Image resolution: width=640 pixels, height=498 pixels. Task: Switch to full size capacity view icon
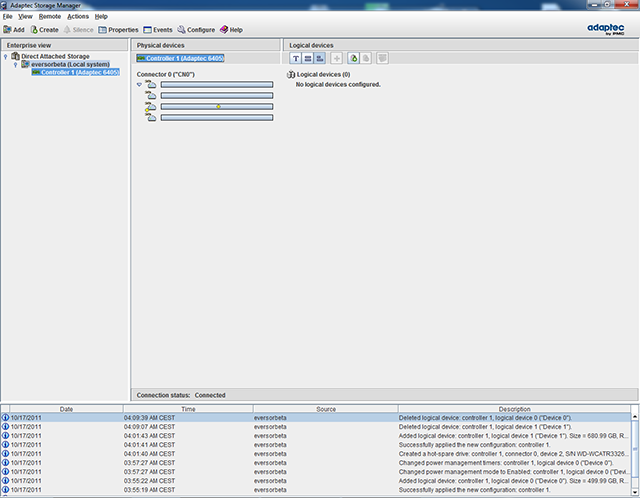(308, 58)
